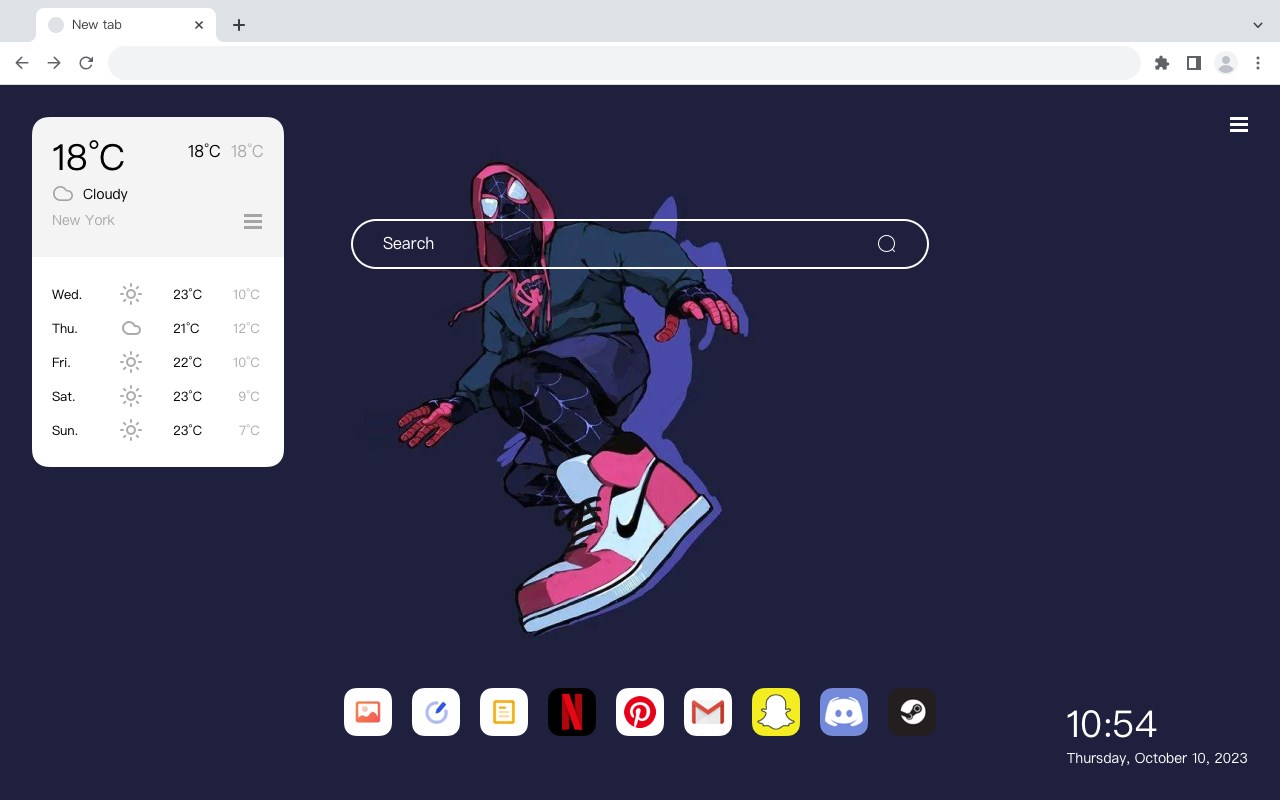1280x800 pixels.
Task: Click the Fri. high of 22°C
Action: click(x=187, y=362)
